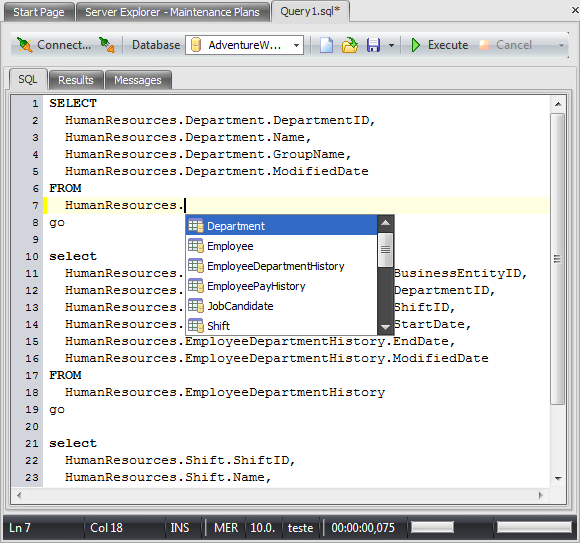This screenshot has height=543, width=580.
Task: Open the Start Page tab
Action: 39,12
